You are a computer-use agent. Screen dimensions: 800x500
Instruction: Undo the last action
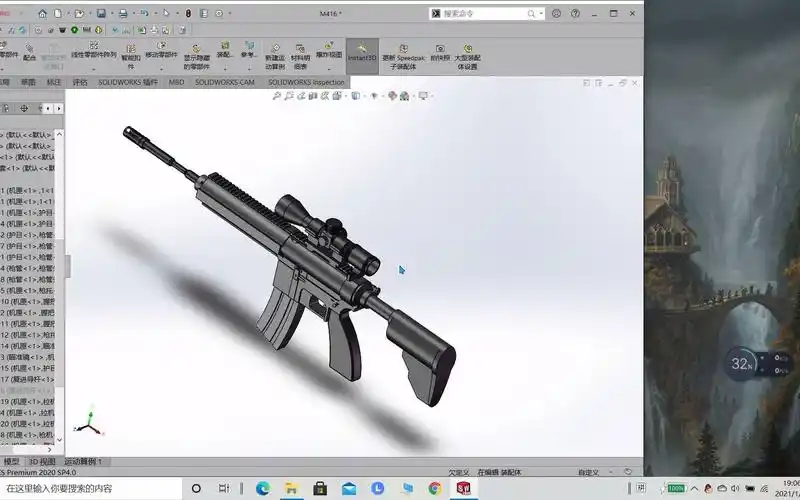coord(144,14)
